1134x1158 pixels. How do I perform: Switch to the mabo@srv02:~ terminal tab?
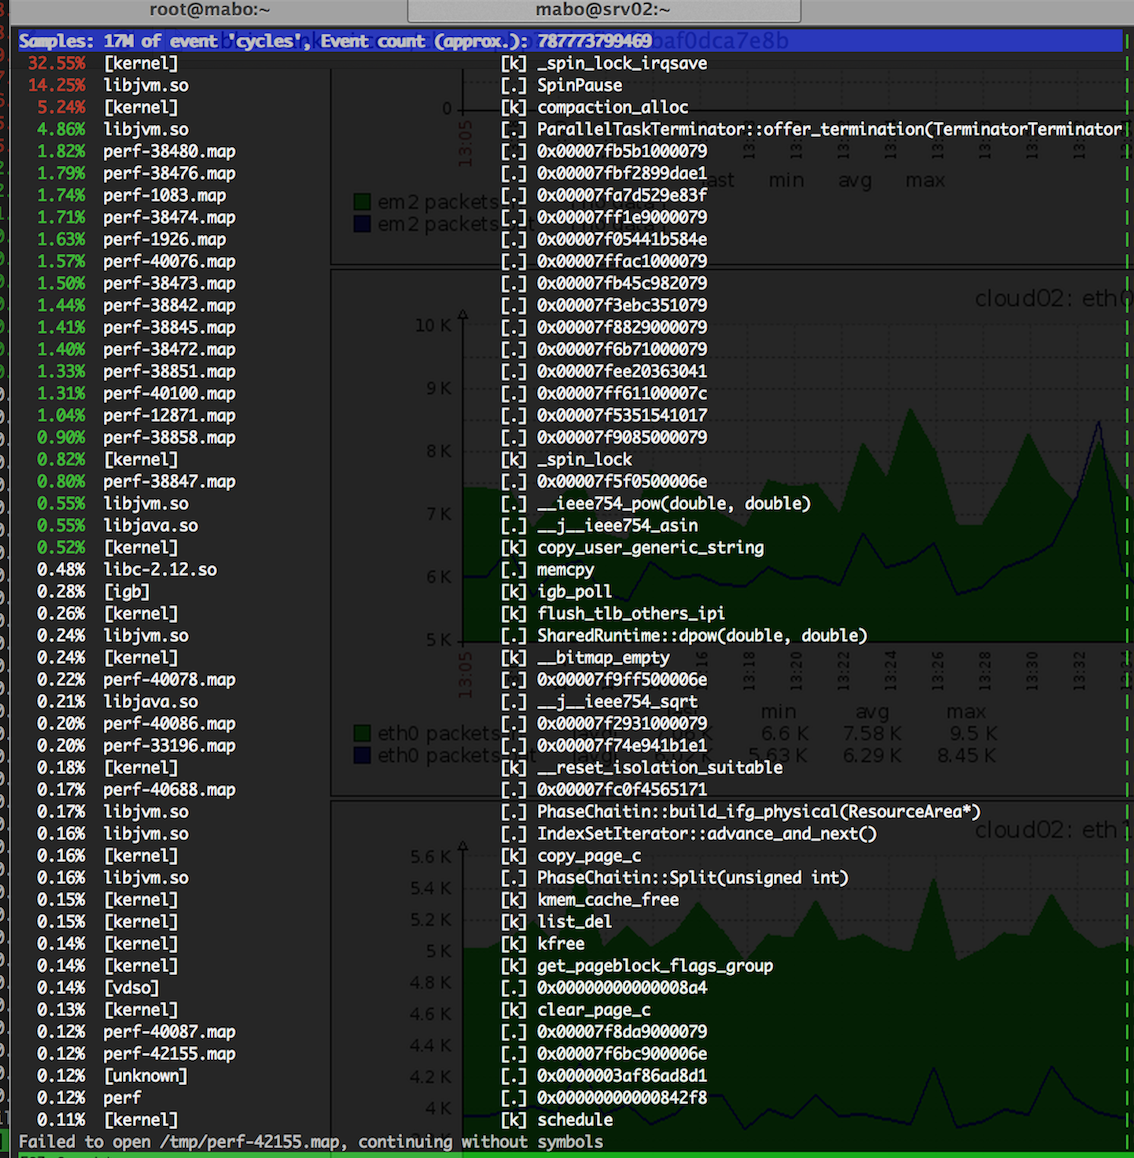603,10
